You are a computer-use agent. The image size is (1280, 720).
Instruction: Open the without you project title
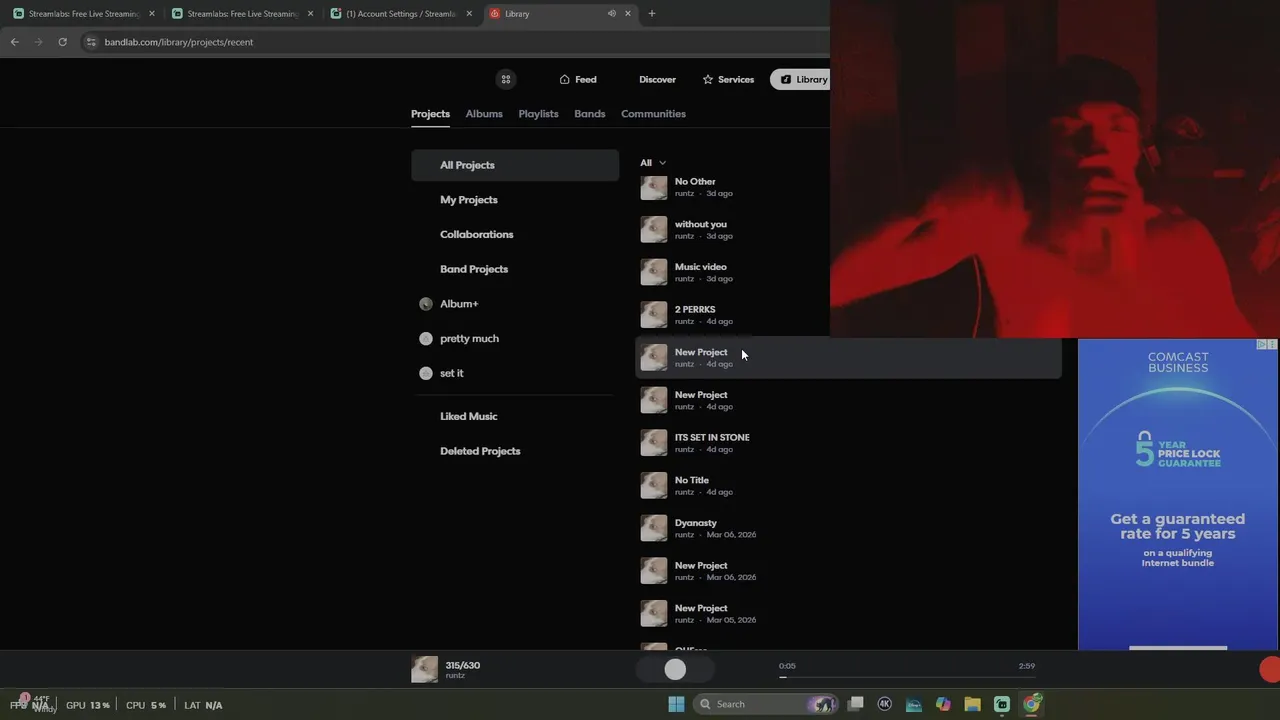coord(700,224)
